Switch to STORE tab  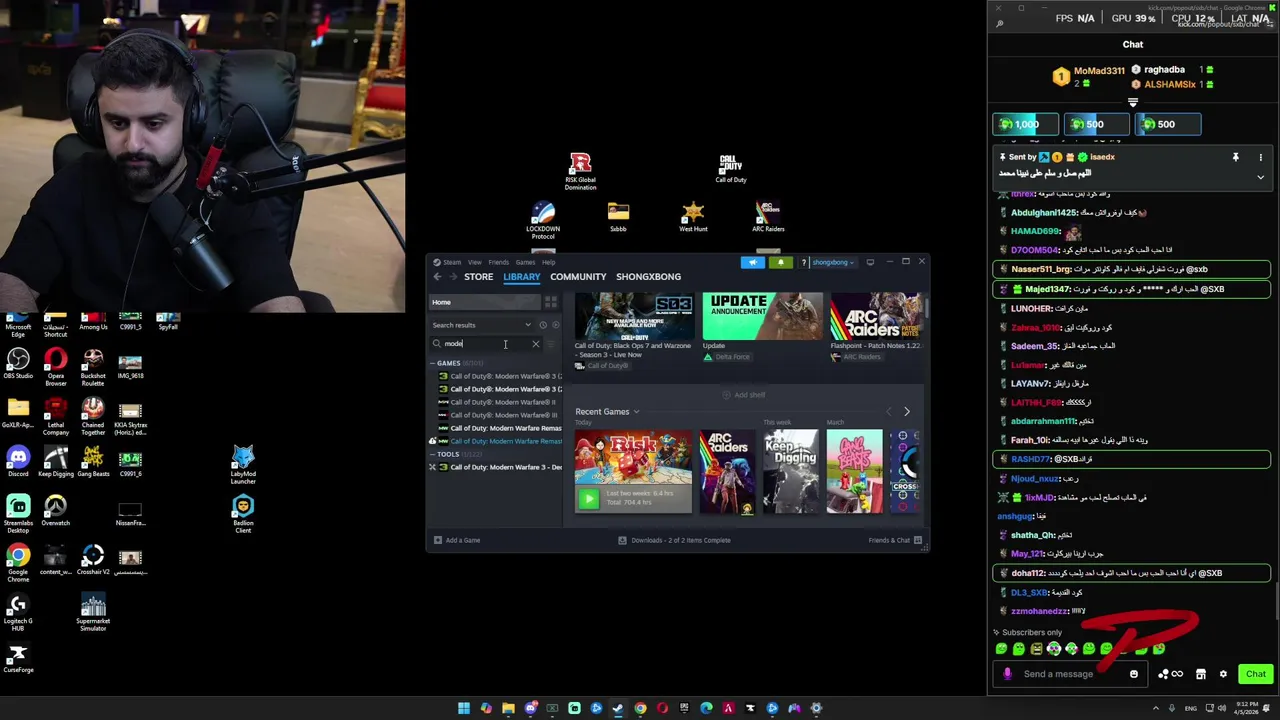[478, 277]
